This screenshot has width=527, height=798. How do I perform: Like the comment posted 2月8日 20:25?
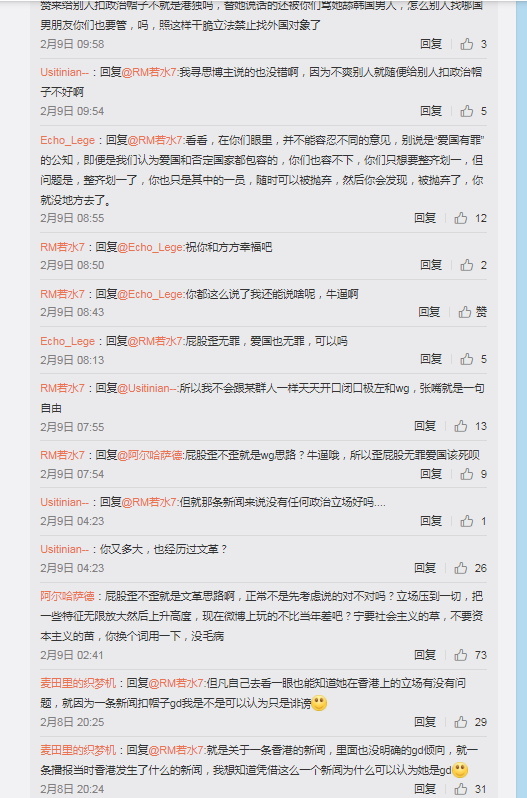pos(461,722)
